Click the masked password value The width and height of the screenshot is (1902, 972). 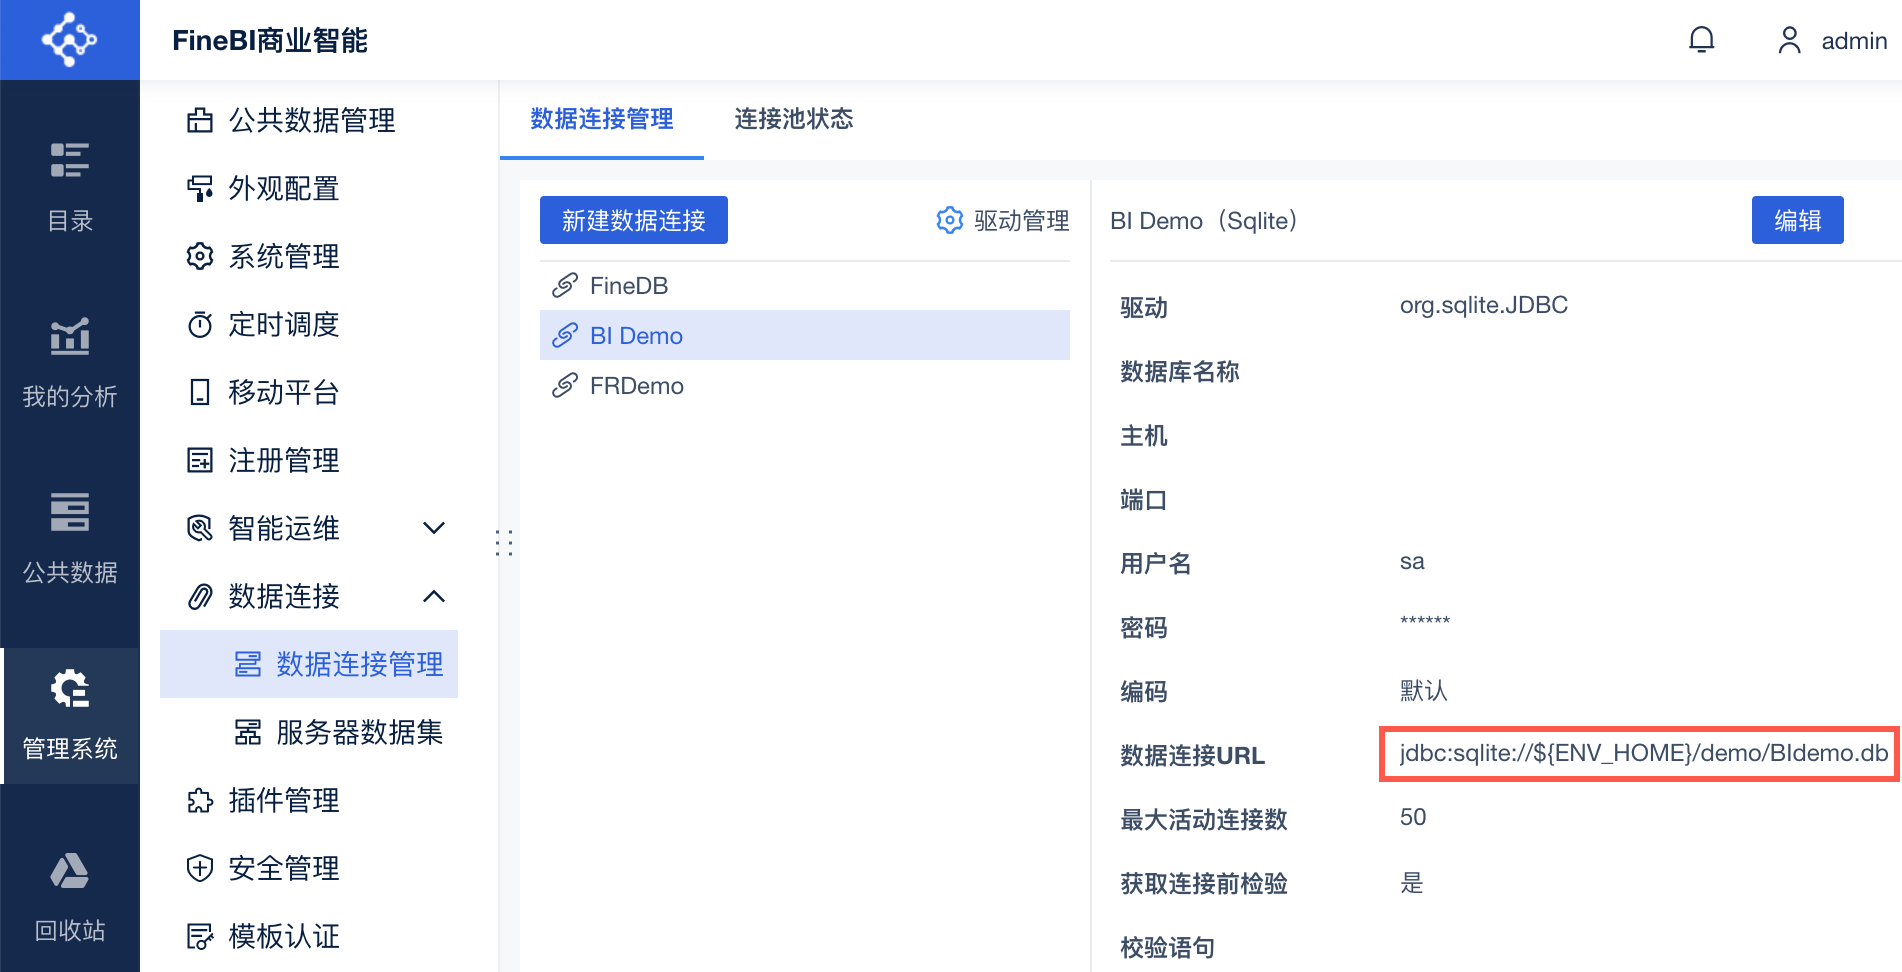coord(1425,622)
